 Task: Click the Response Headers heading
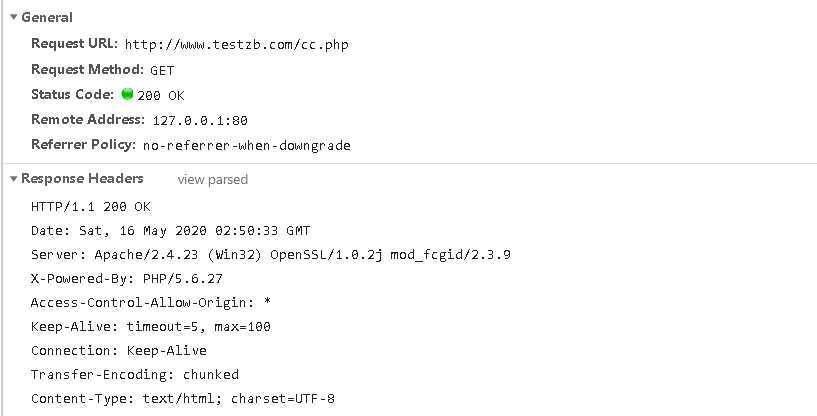(x=82, y=178)
